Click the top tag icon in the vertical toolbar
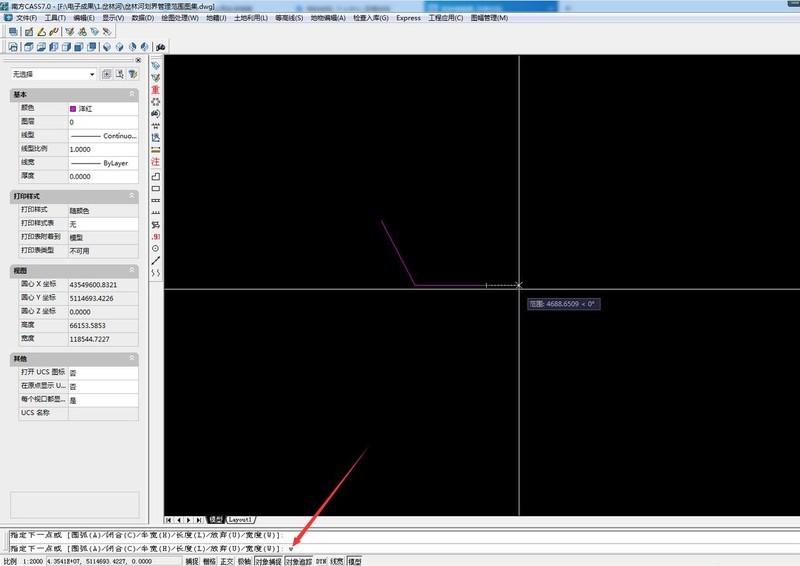The width and height of the screenshot is (800, 566). tap(156, 66)
